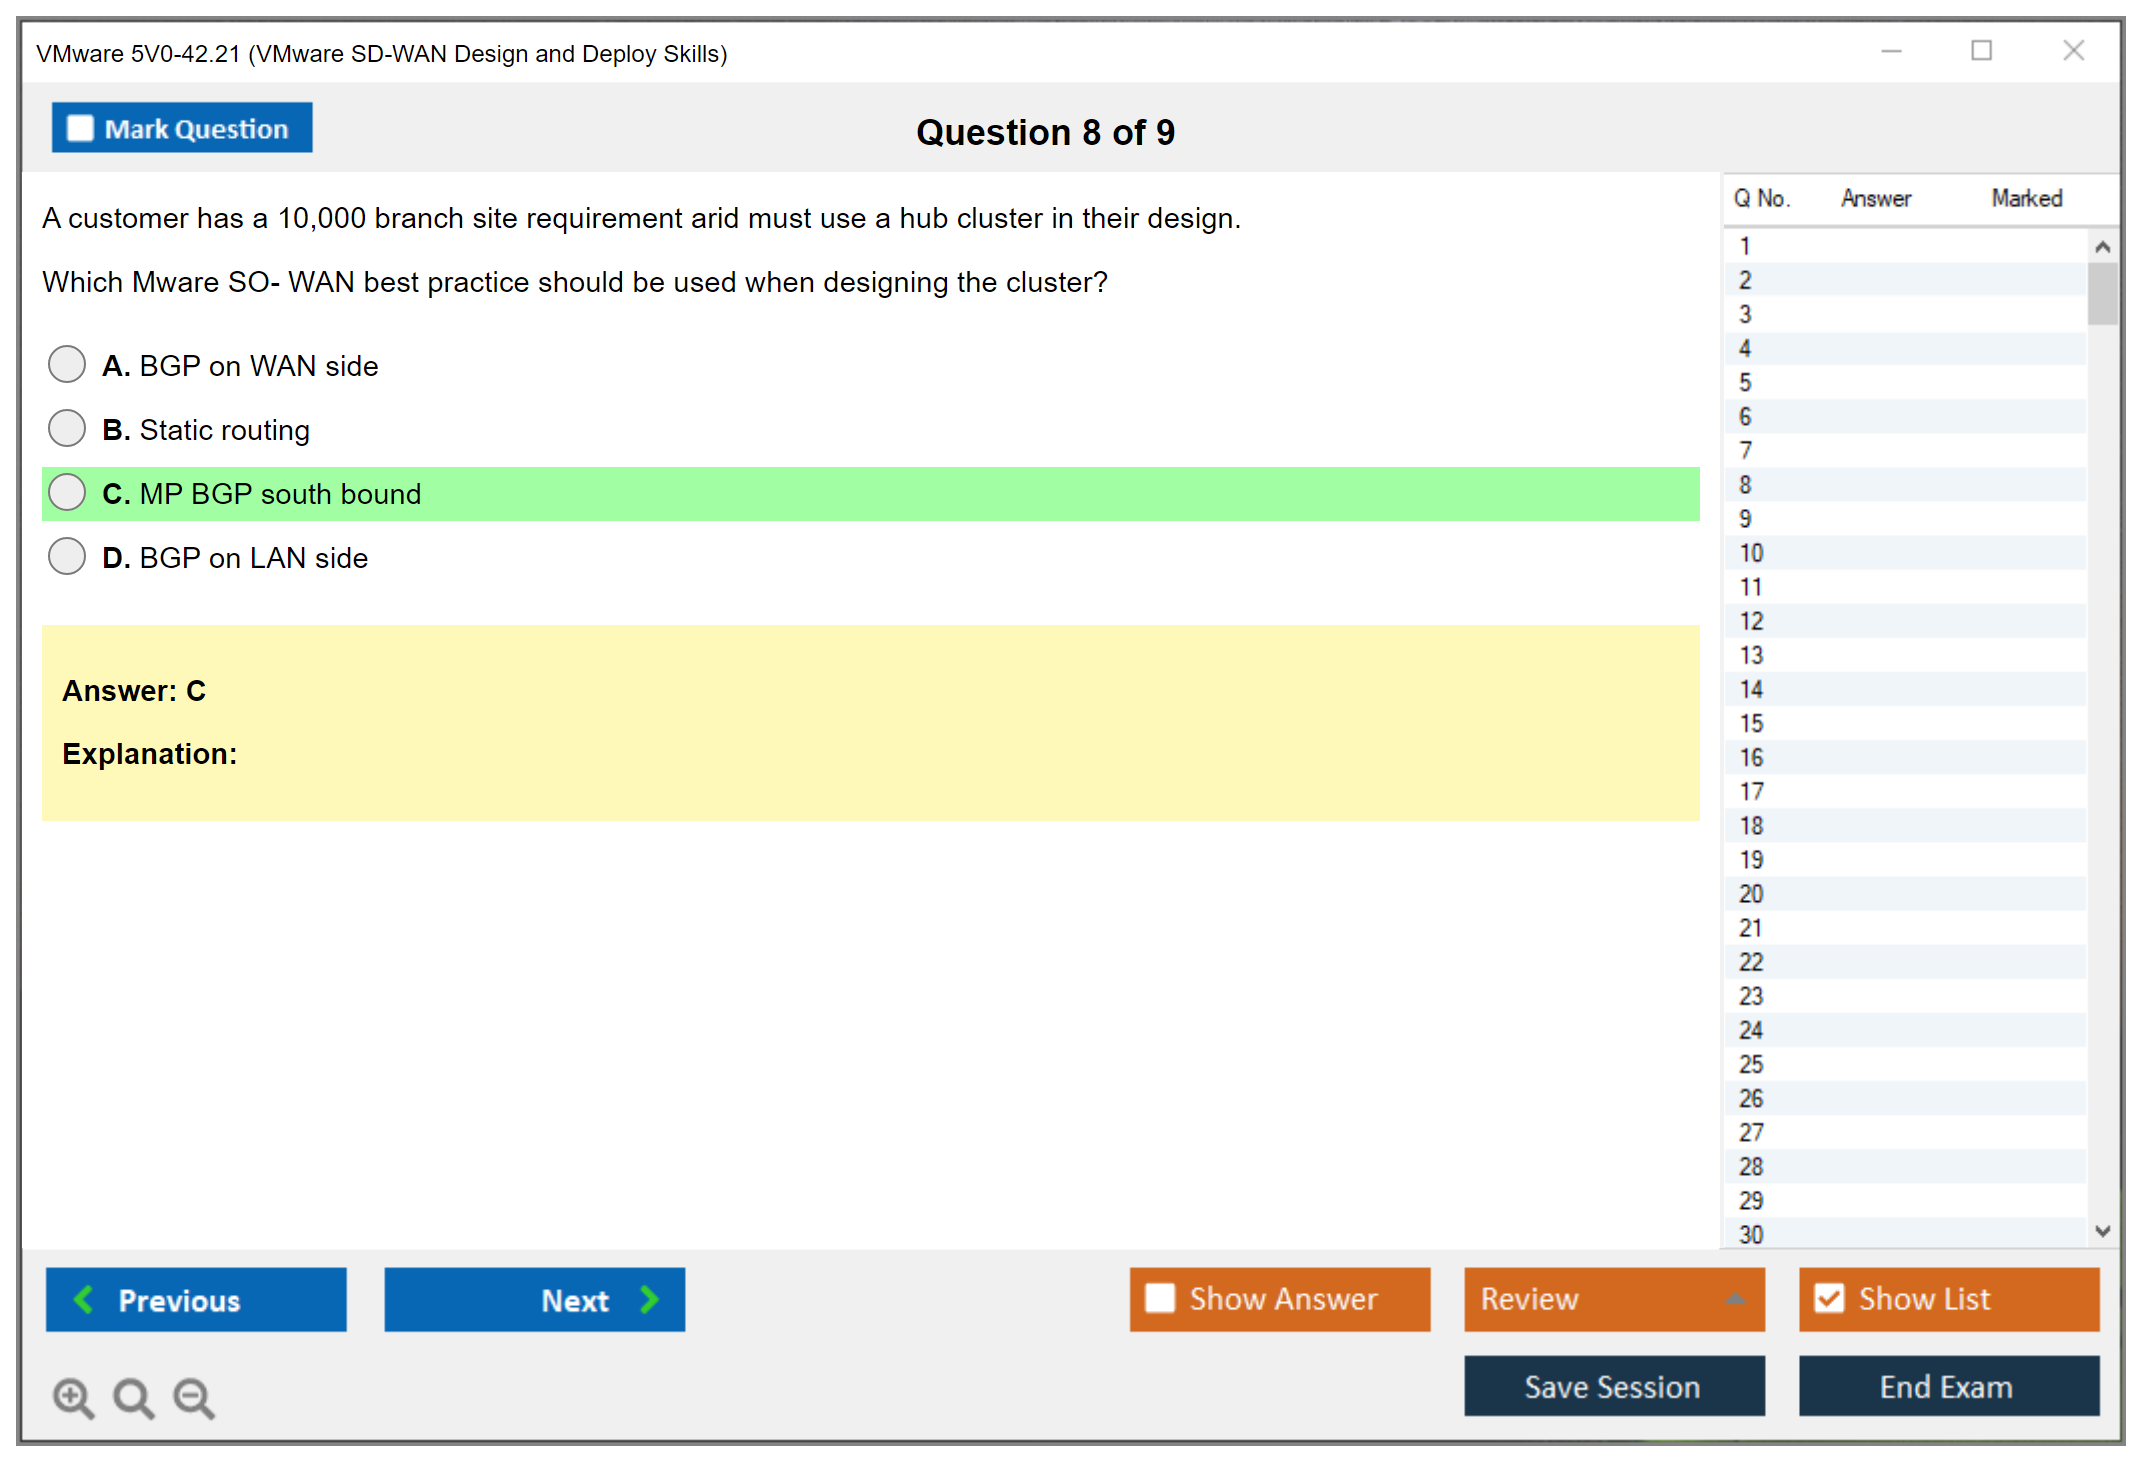Uncheck the Show List checkbox

pyautogui.click(x=1829, y=1298)
